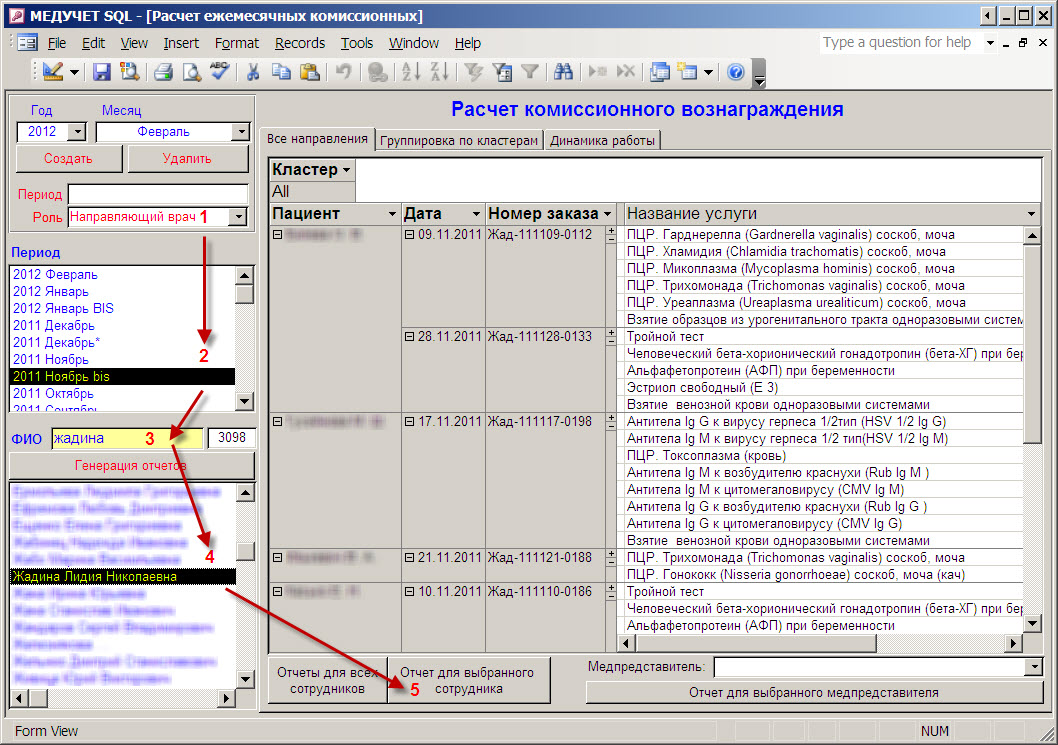The image size is (1058, 745).
Task: Open the Records menu
Action: coord(300,43)
